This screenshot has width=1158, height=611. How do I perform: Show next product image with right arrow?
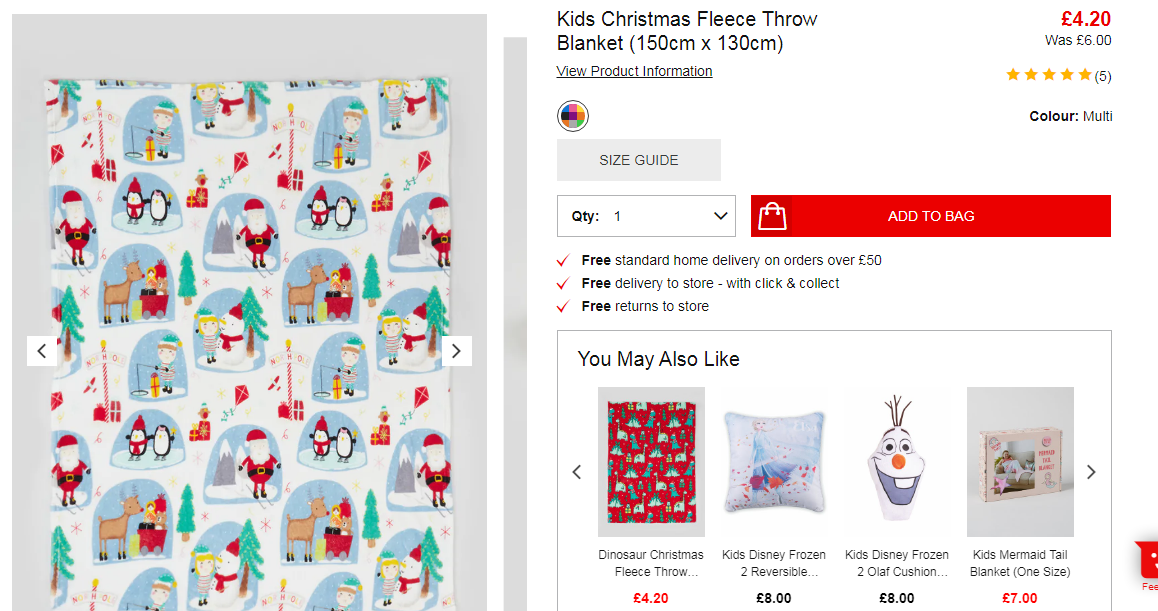456,351
